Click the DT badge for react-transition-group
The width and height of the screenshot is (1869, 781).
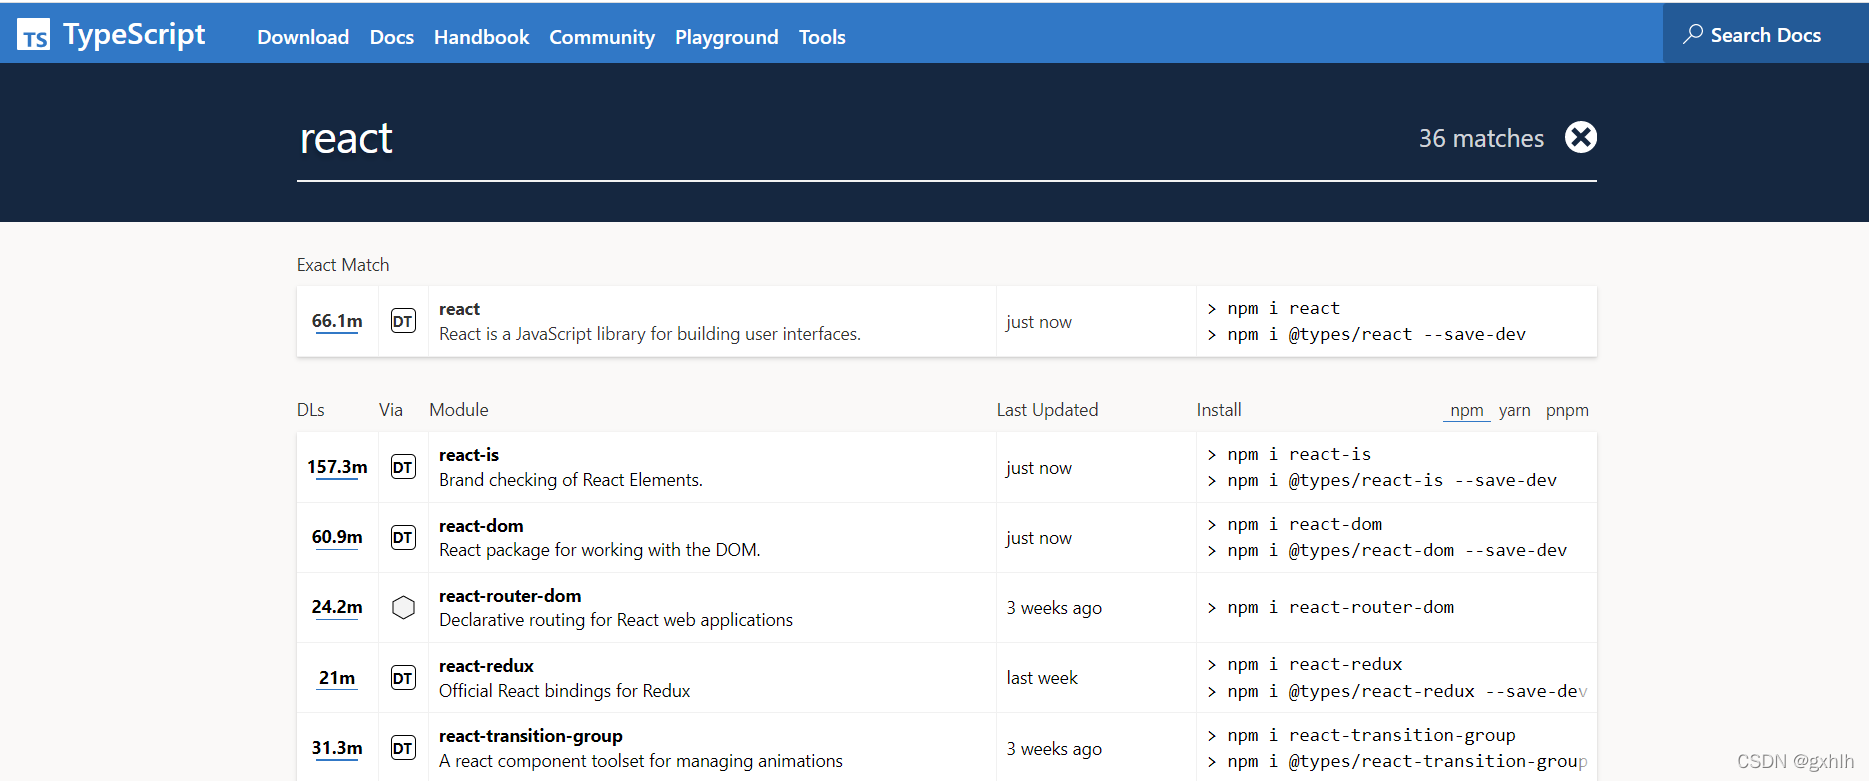tap(403, 748)
